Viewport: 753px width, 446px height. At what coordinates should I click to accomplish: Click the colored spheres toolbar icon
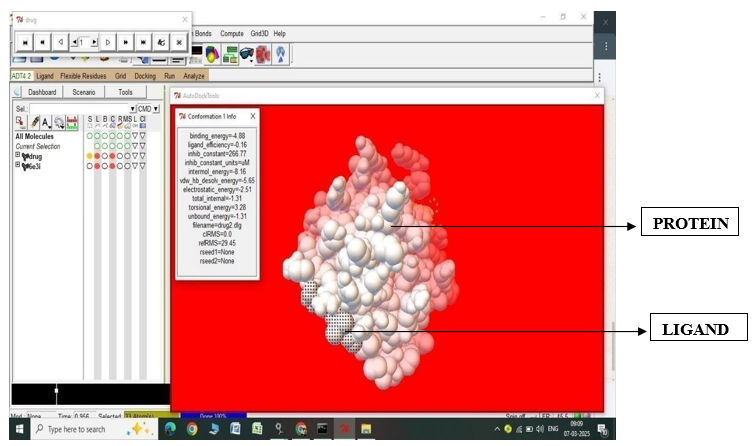(211, 53)
